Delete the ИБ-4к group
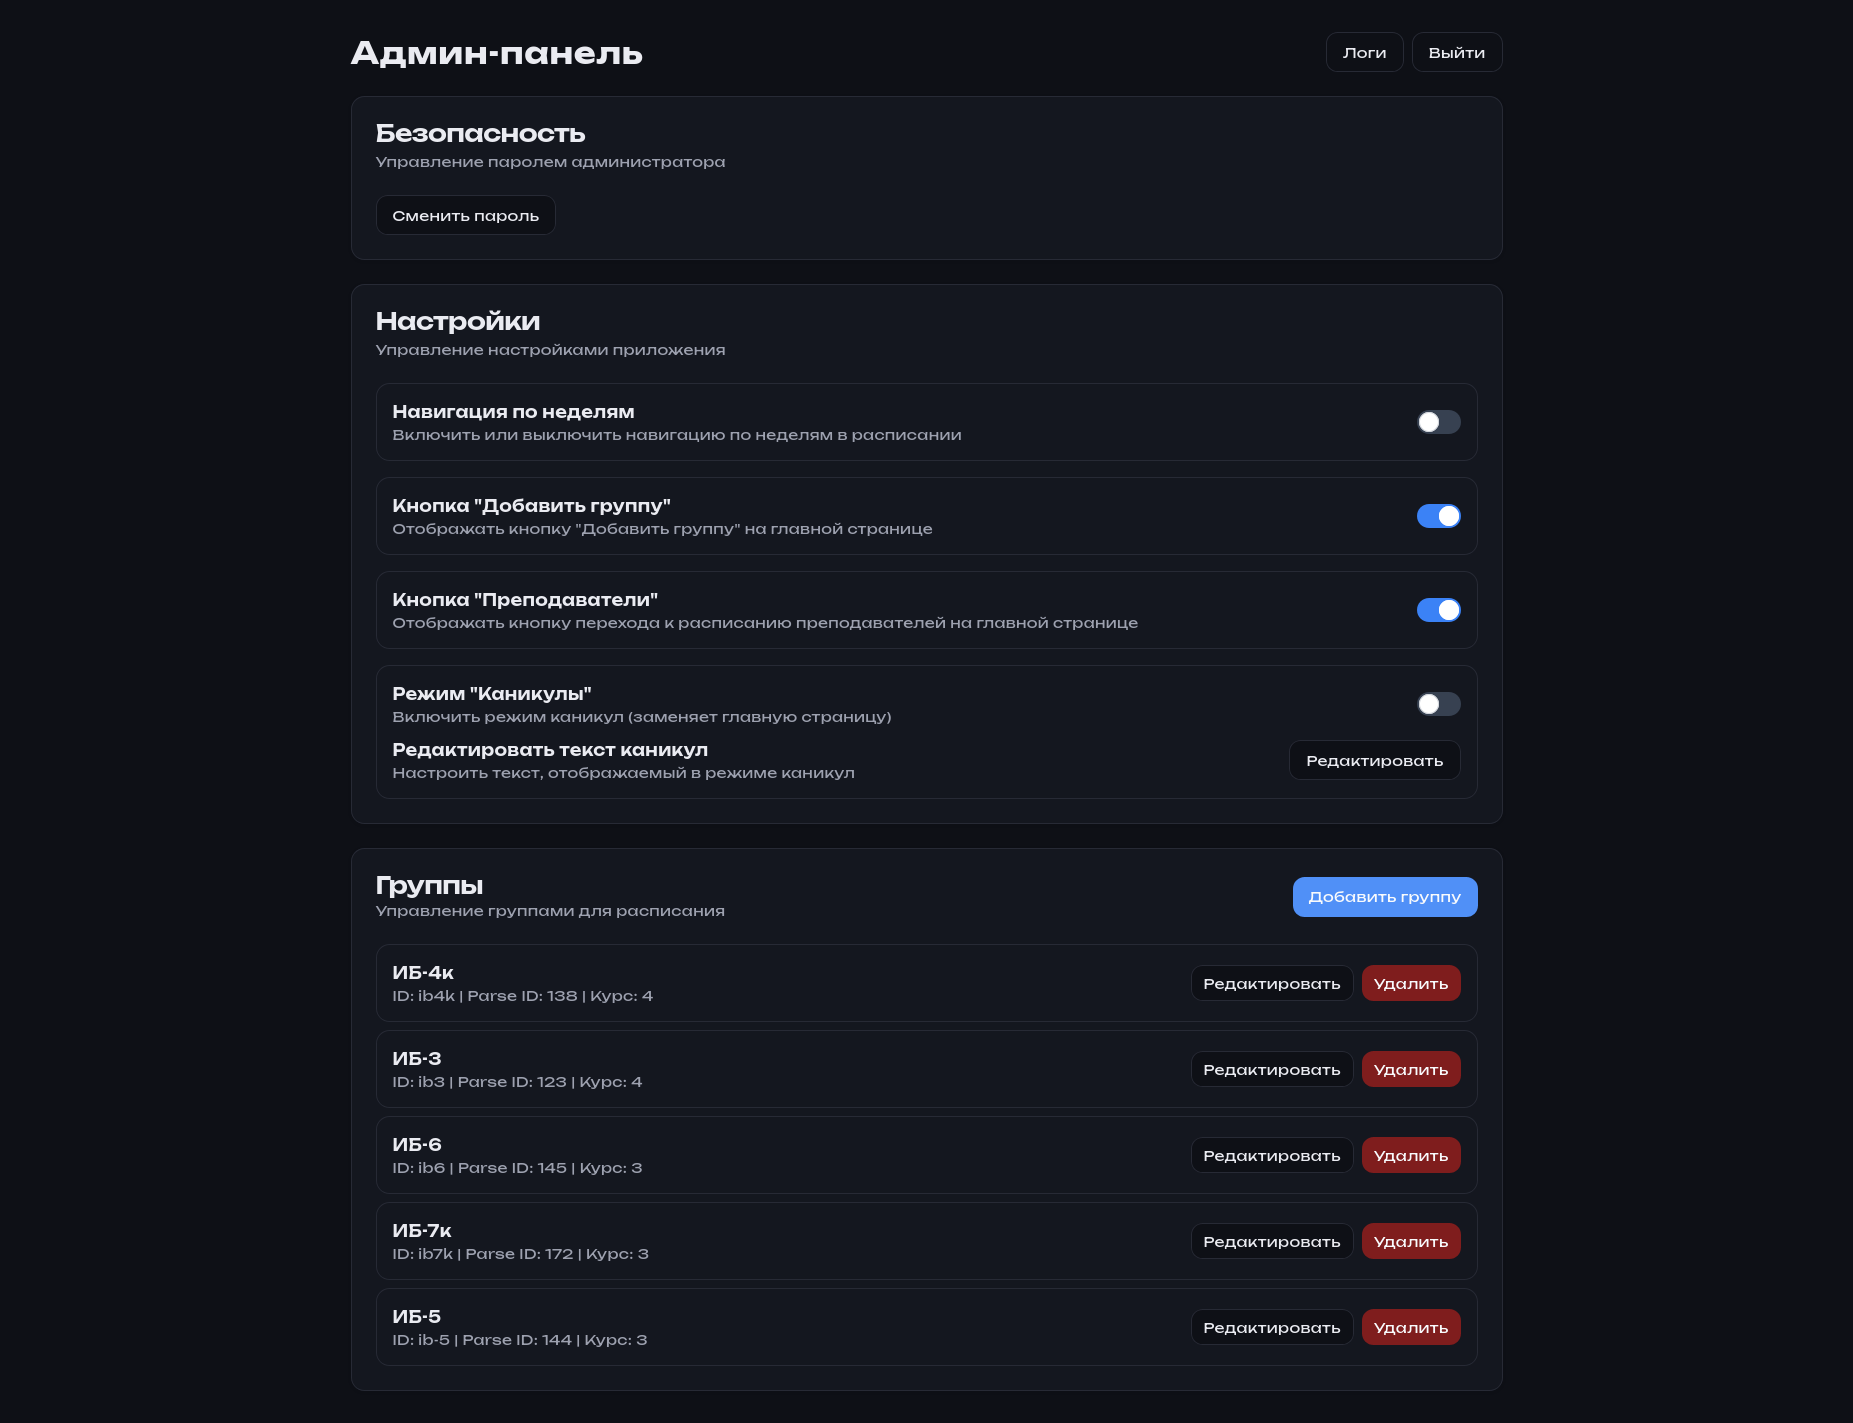Viewport: 1853px width, 1423px height. click(1410, 984)
